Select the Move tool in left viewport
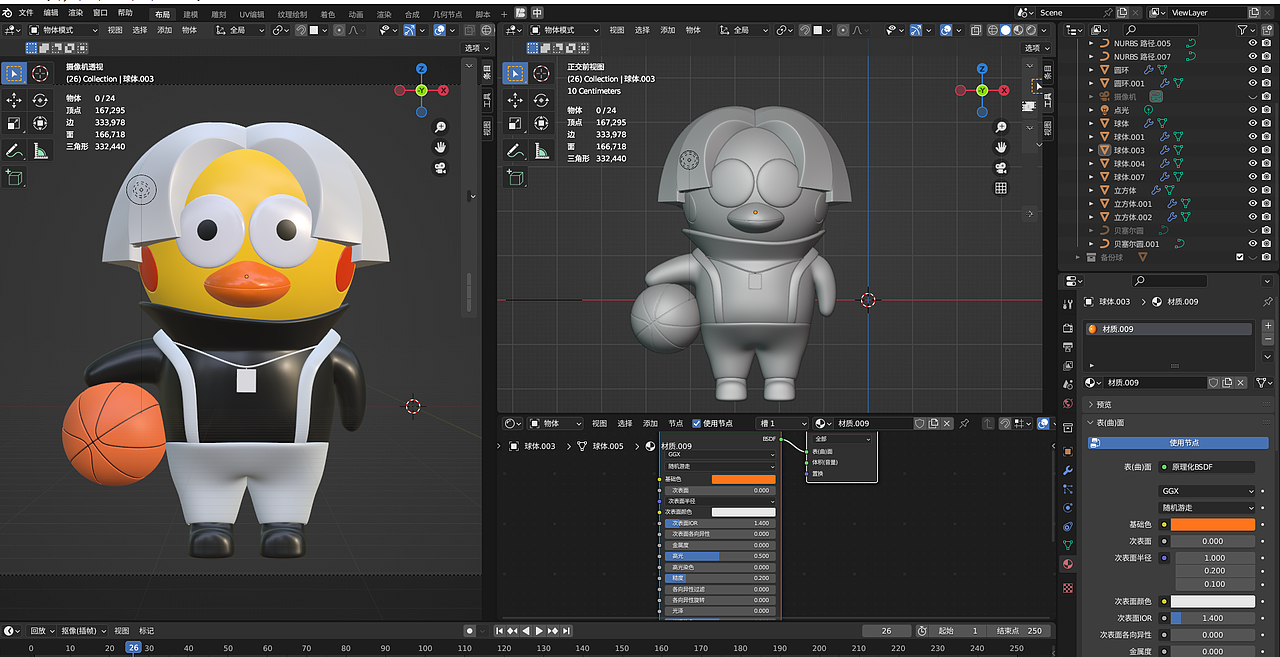 [x=14, y=100]
